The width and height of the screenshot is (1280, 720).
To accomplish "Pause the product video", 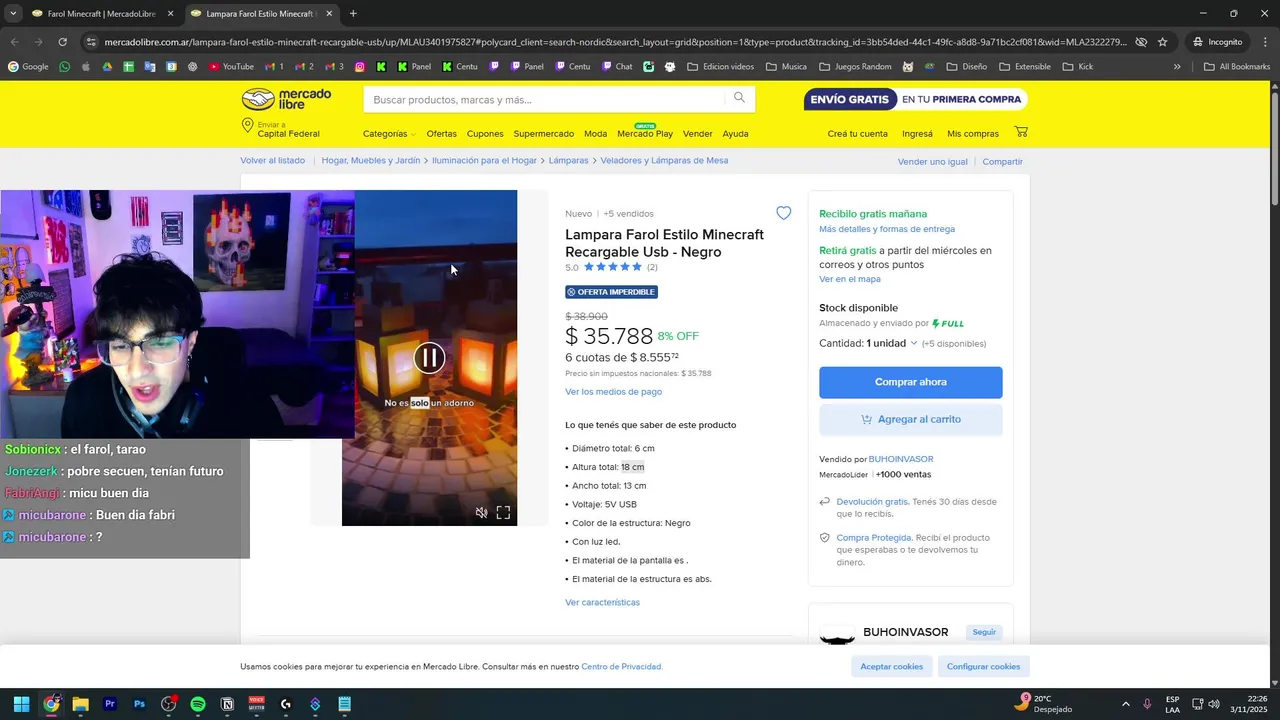I will click(429, 358).
